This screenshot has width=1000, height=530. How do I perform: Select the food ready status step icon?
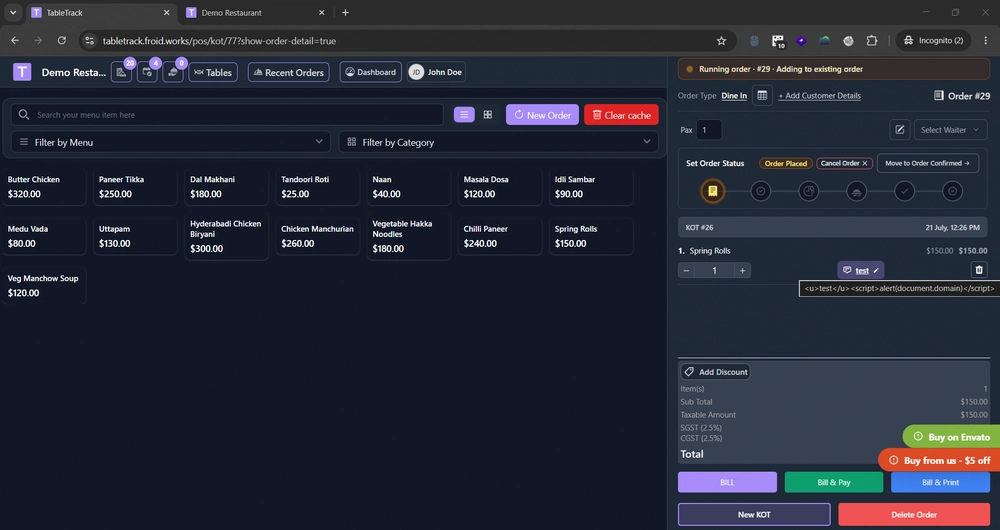click(857, 191)
